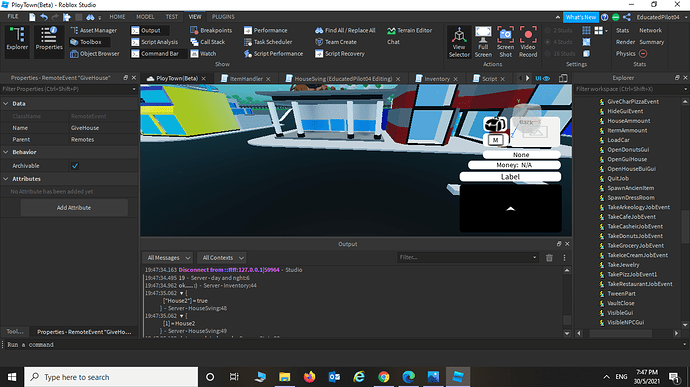Collapse the Attributes section
The image size is (690, 387).
[6, 179]
